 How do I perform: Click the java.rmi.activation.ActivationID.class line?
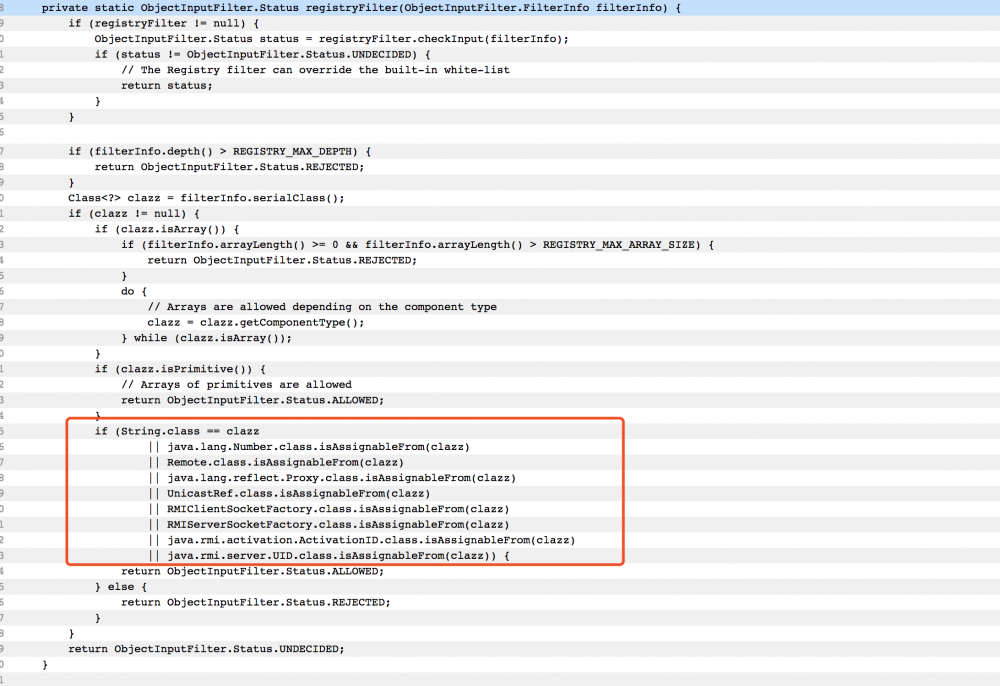tap(362, 540)
